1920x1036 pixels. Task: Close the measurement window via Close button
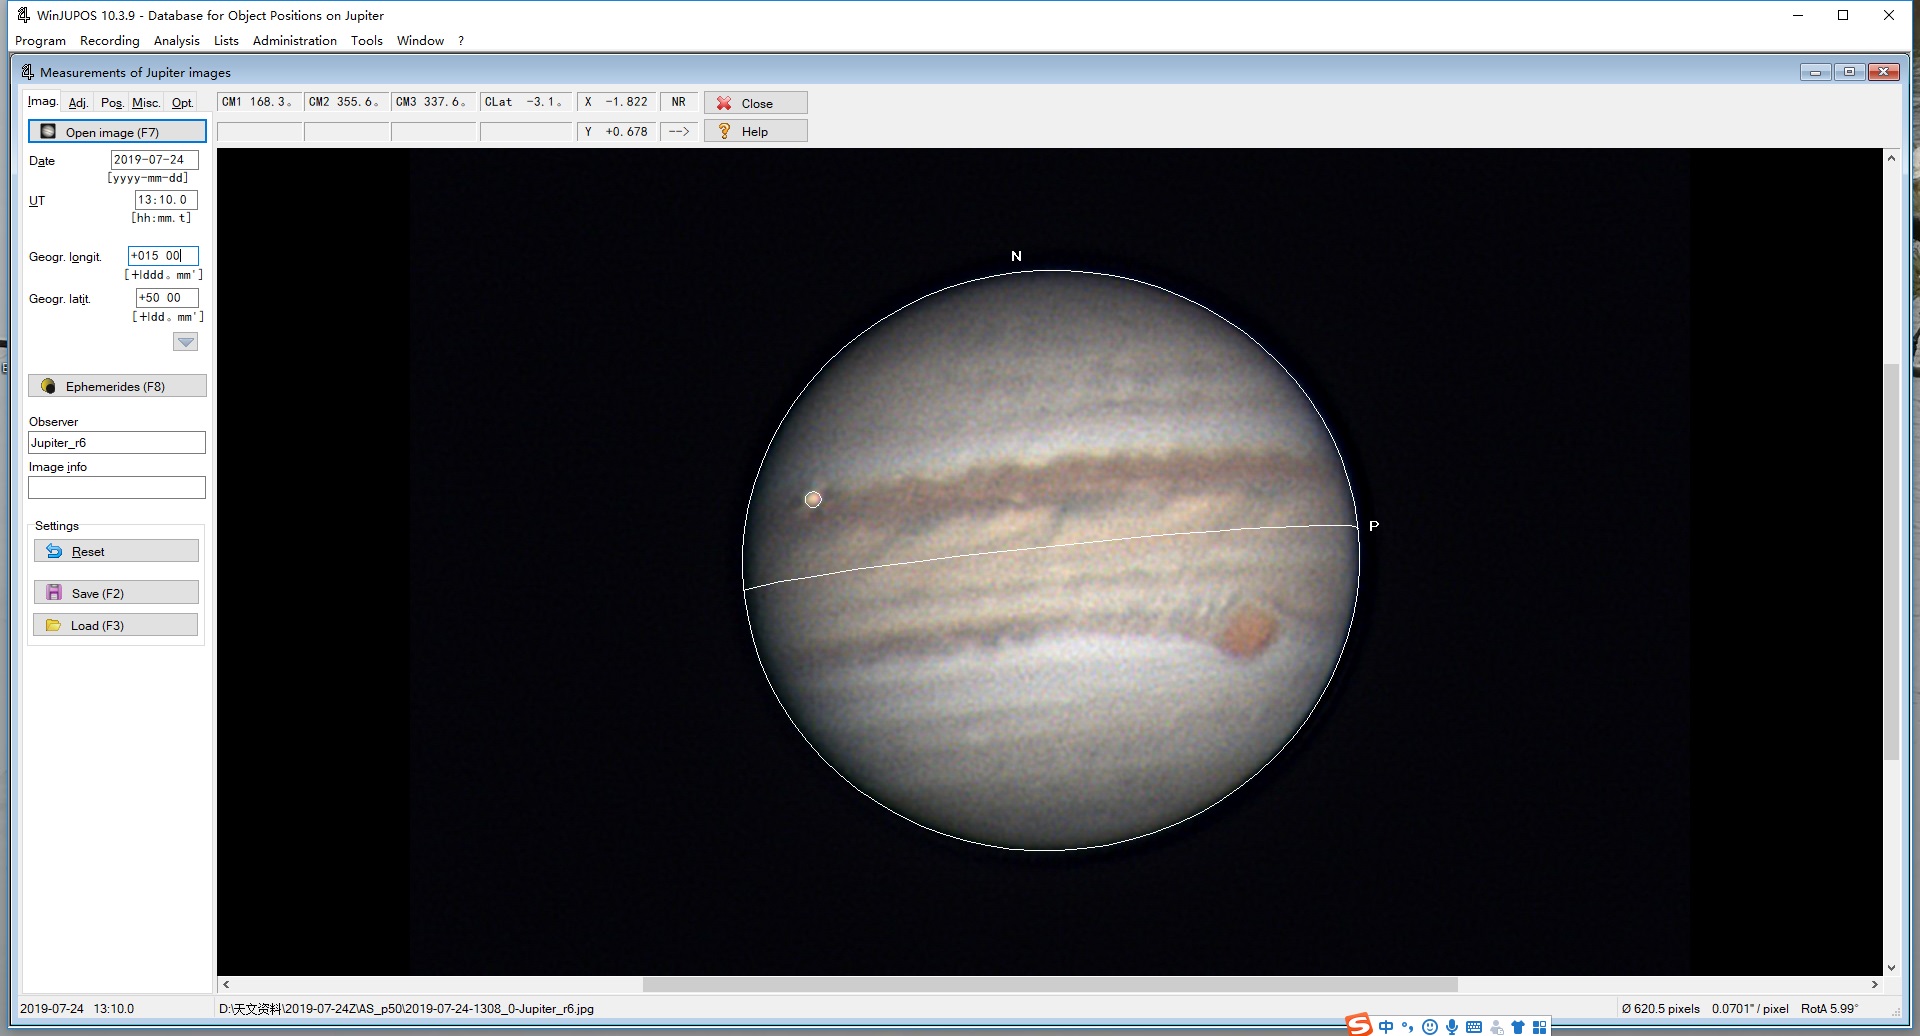tap(755, 103)
